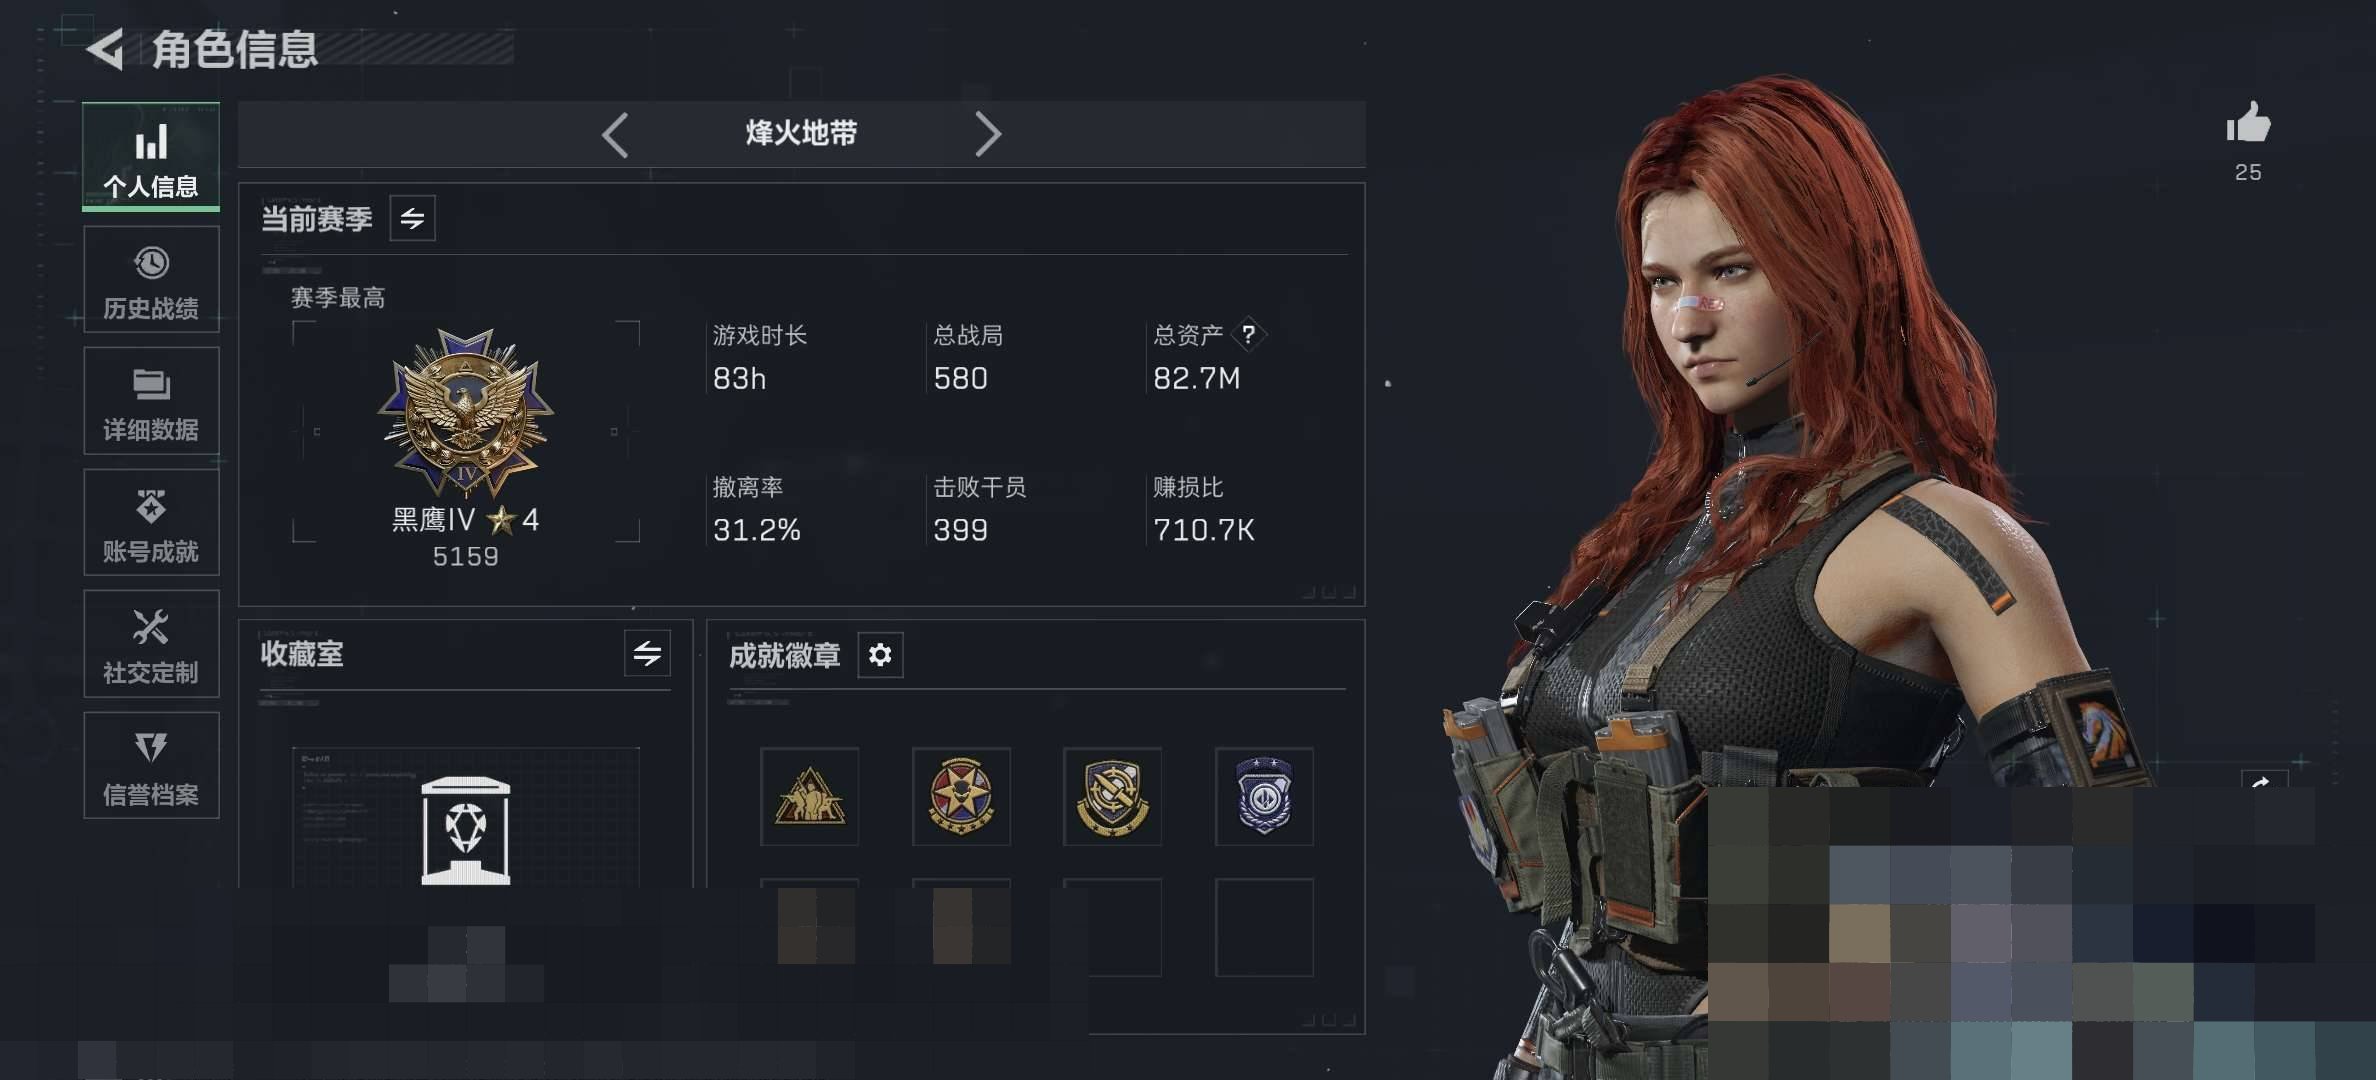Image resolution: width=2376 pixels, height=1080 pixels.
Task: Select the triangular gold achievement badge
Action: [810, 797]
